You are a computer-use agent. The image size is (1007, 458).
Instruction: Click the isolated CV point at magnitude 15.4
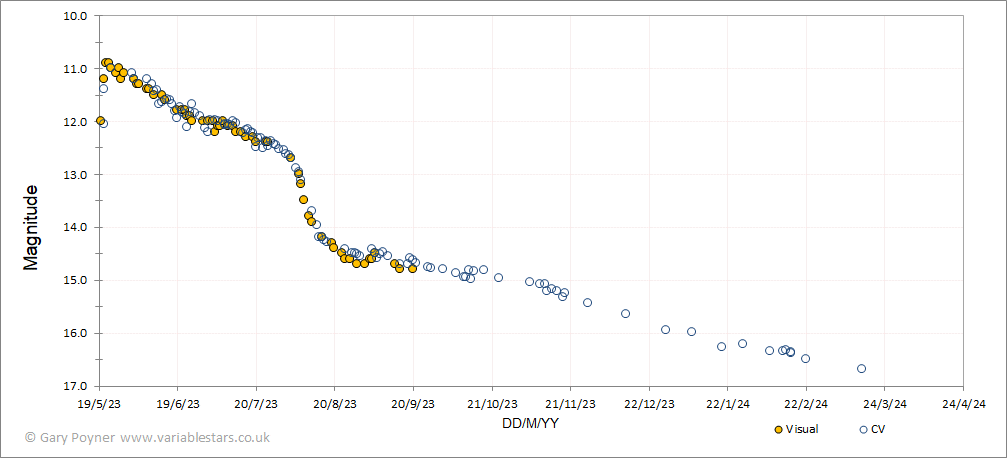coord(587,302)
